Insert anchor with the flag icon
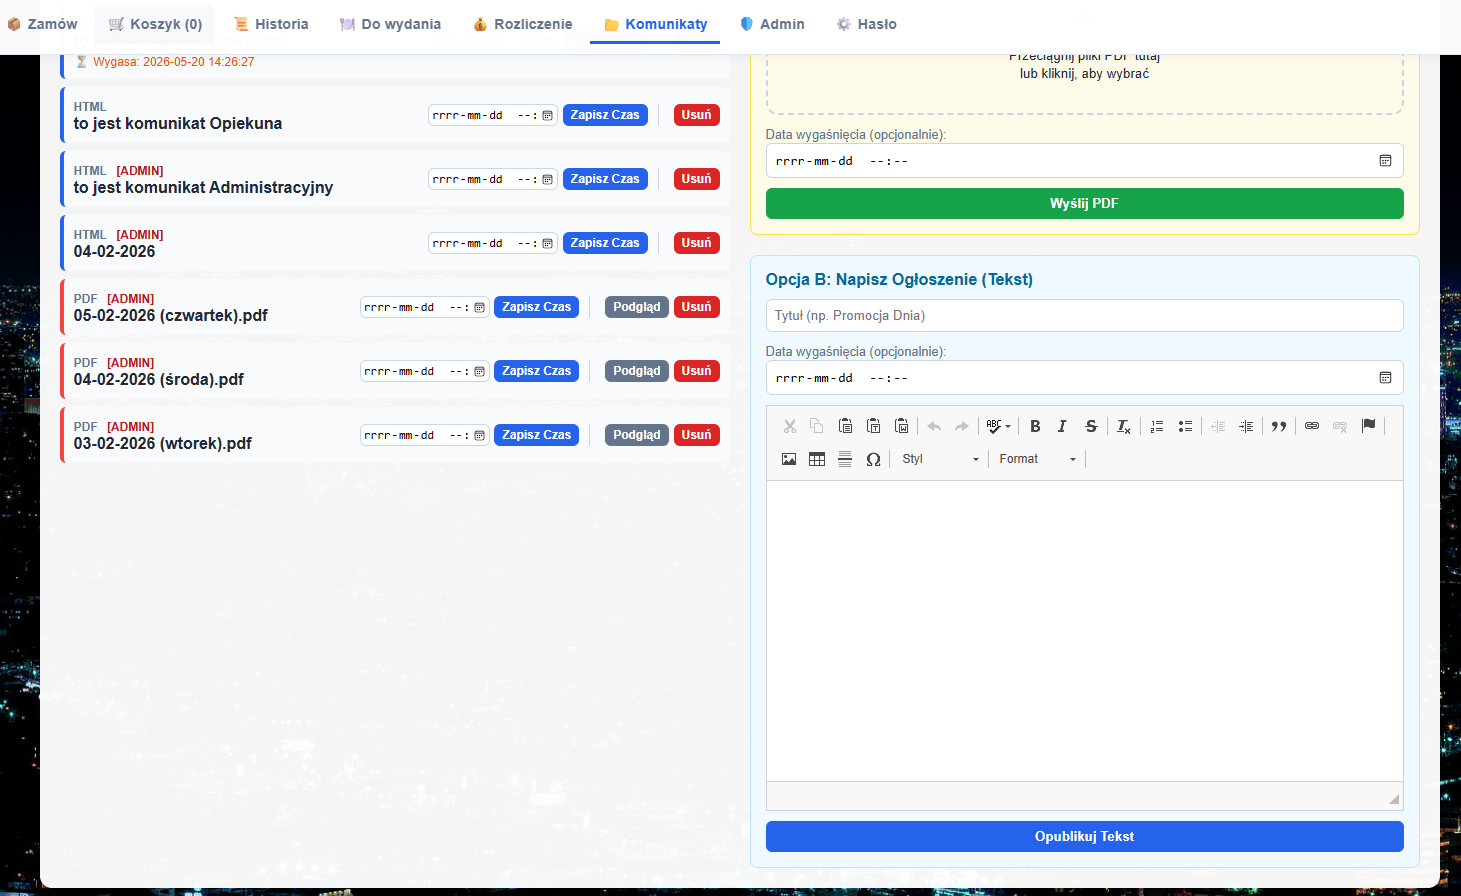 [1368, 426]
